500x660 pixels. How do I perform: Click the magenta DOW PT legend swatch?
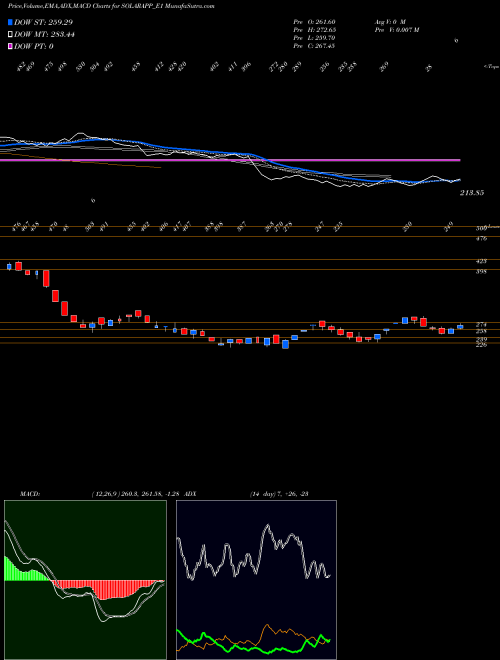pyautogui.click(x=10, y=46)
